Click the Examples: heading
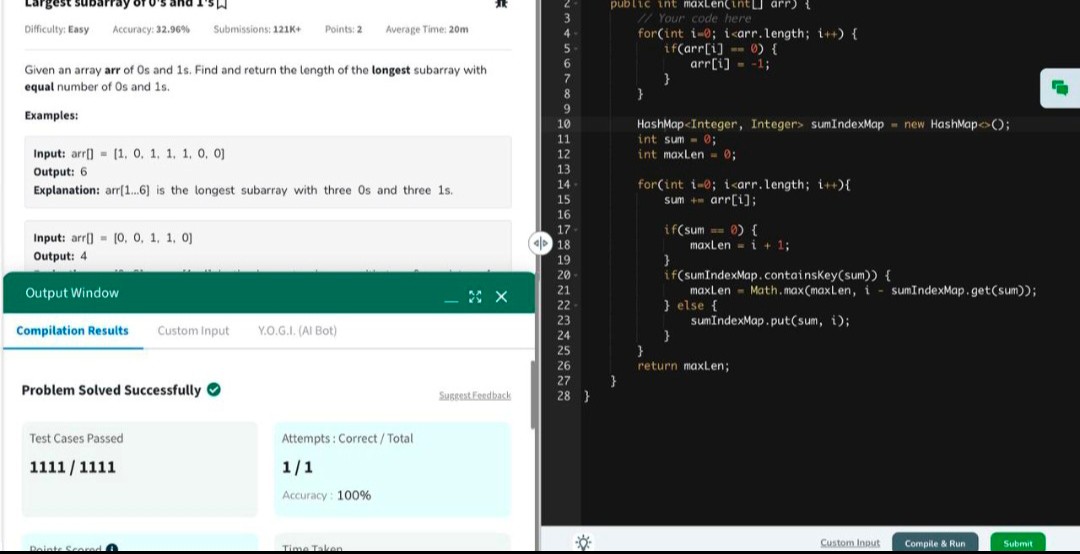Viewport: 1080px width, 554px height. tap(51, 116)
